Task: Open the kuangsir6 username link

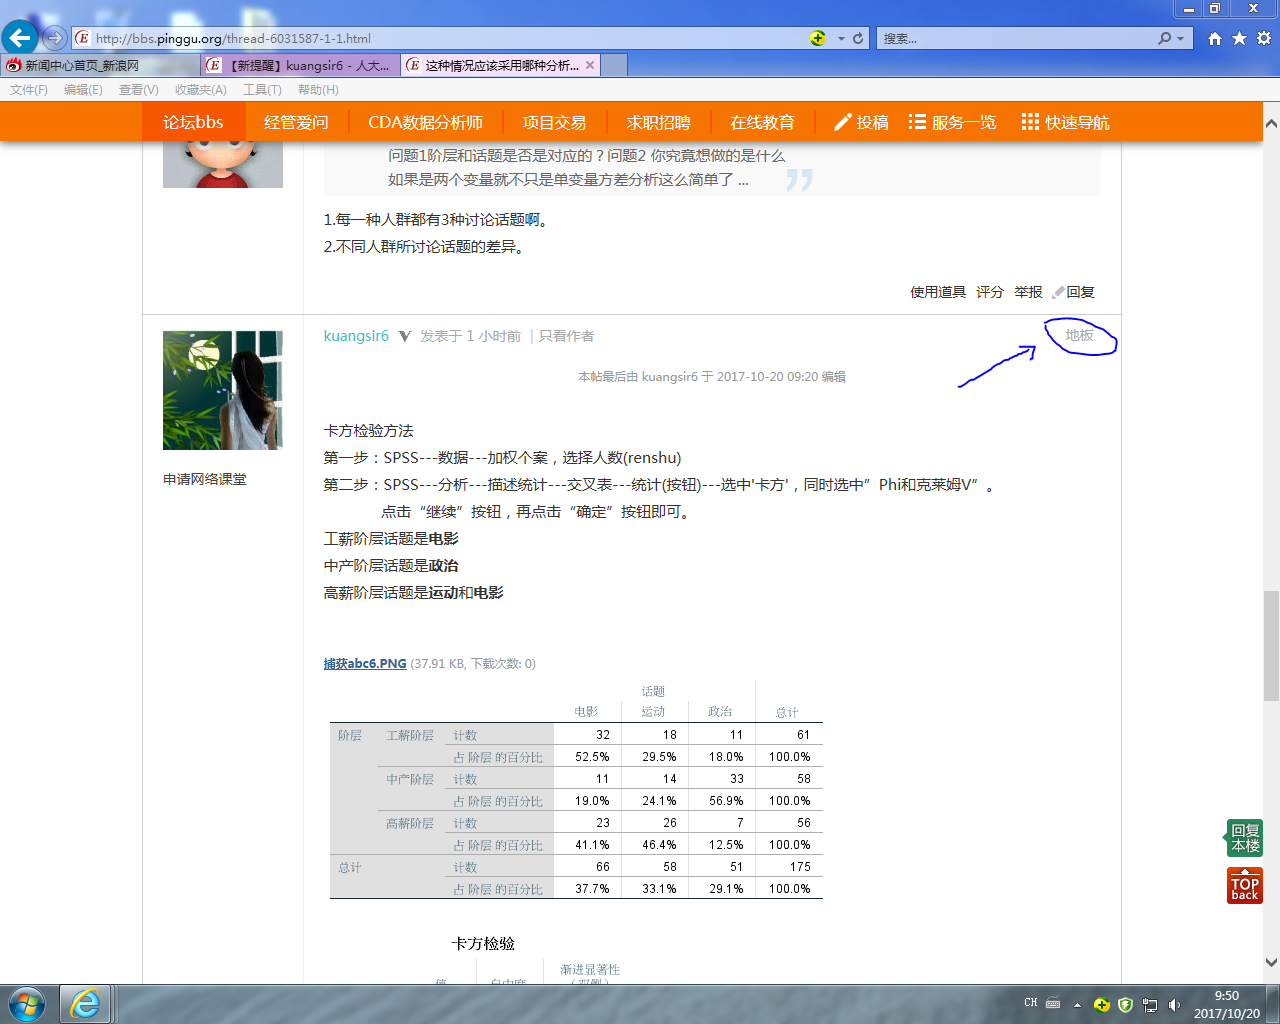Action: click(x=356, y=336)
